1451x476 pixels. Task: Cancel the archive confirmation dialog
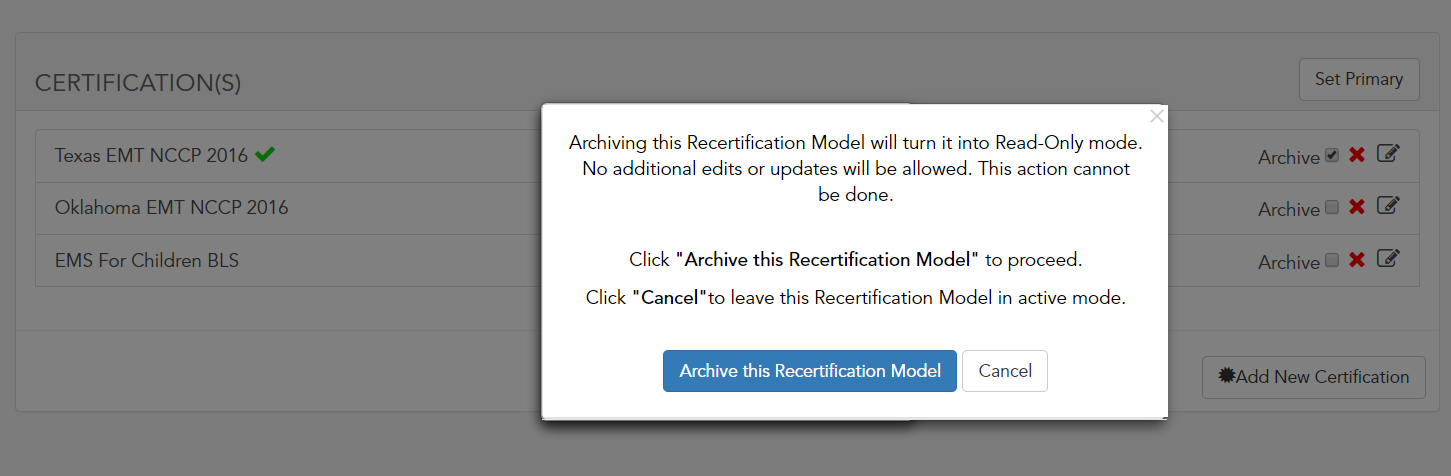1005,371
